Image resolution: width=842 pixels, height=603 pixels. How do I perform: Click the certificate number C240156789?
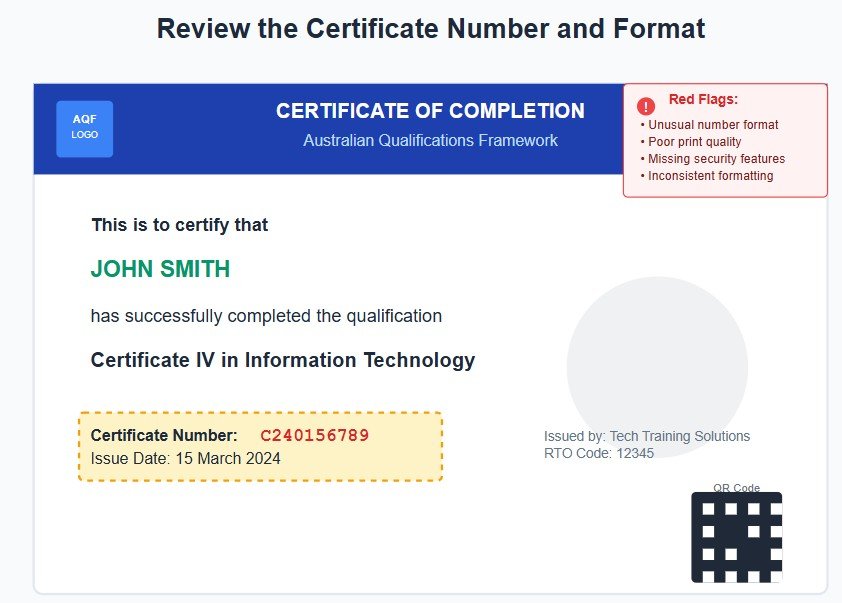tap(315, 435)
